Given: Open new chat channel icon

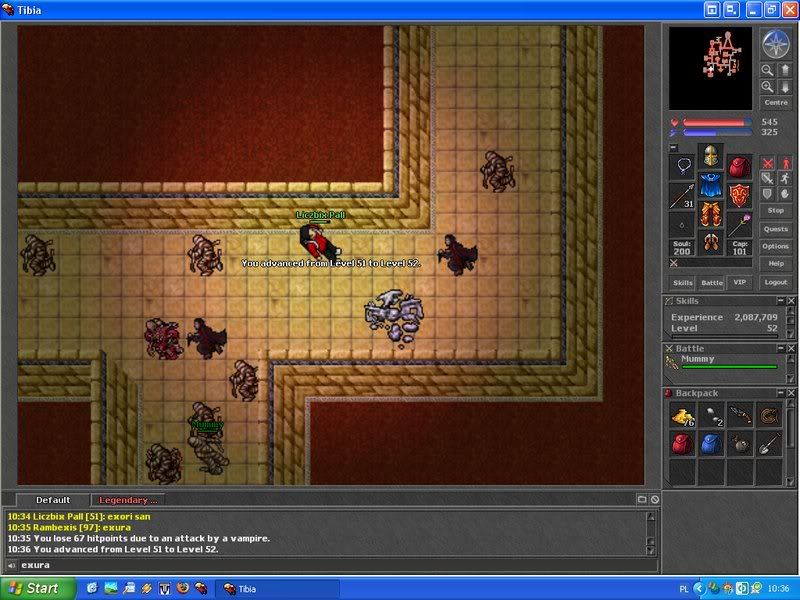Looking at the screenshot, I should (x=642, y=499).
